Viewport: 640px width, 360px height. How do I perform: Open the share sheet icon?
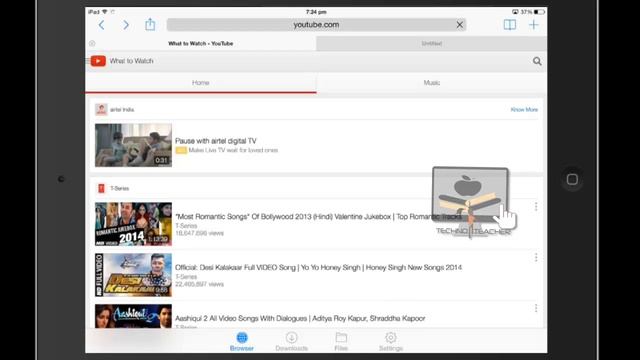[150, 24]
